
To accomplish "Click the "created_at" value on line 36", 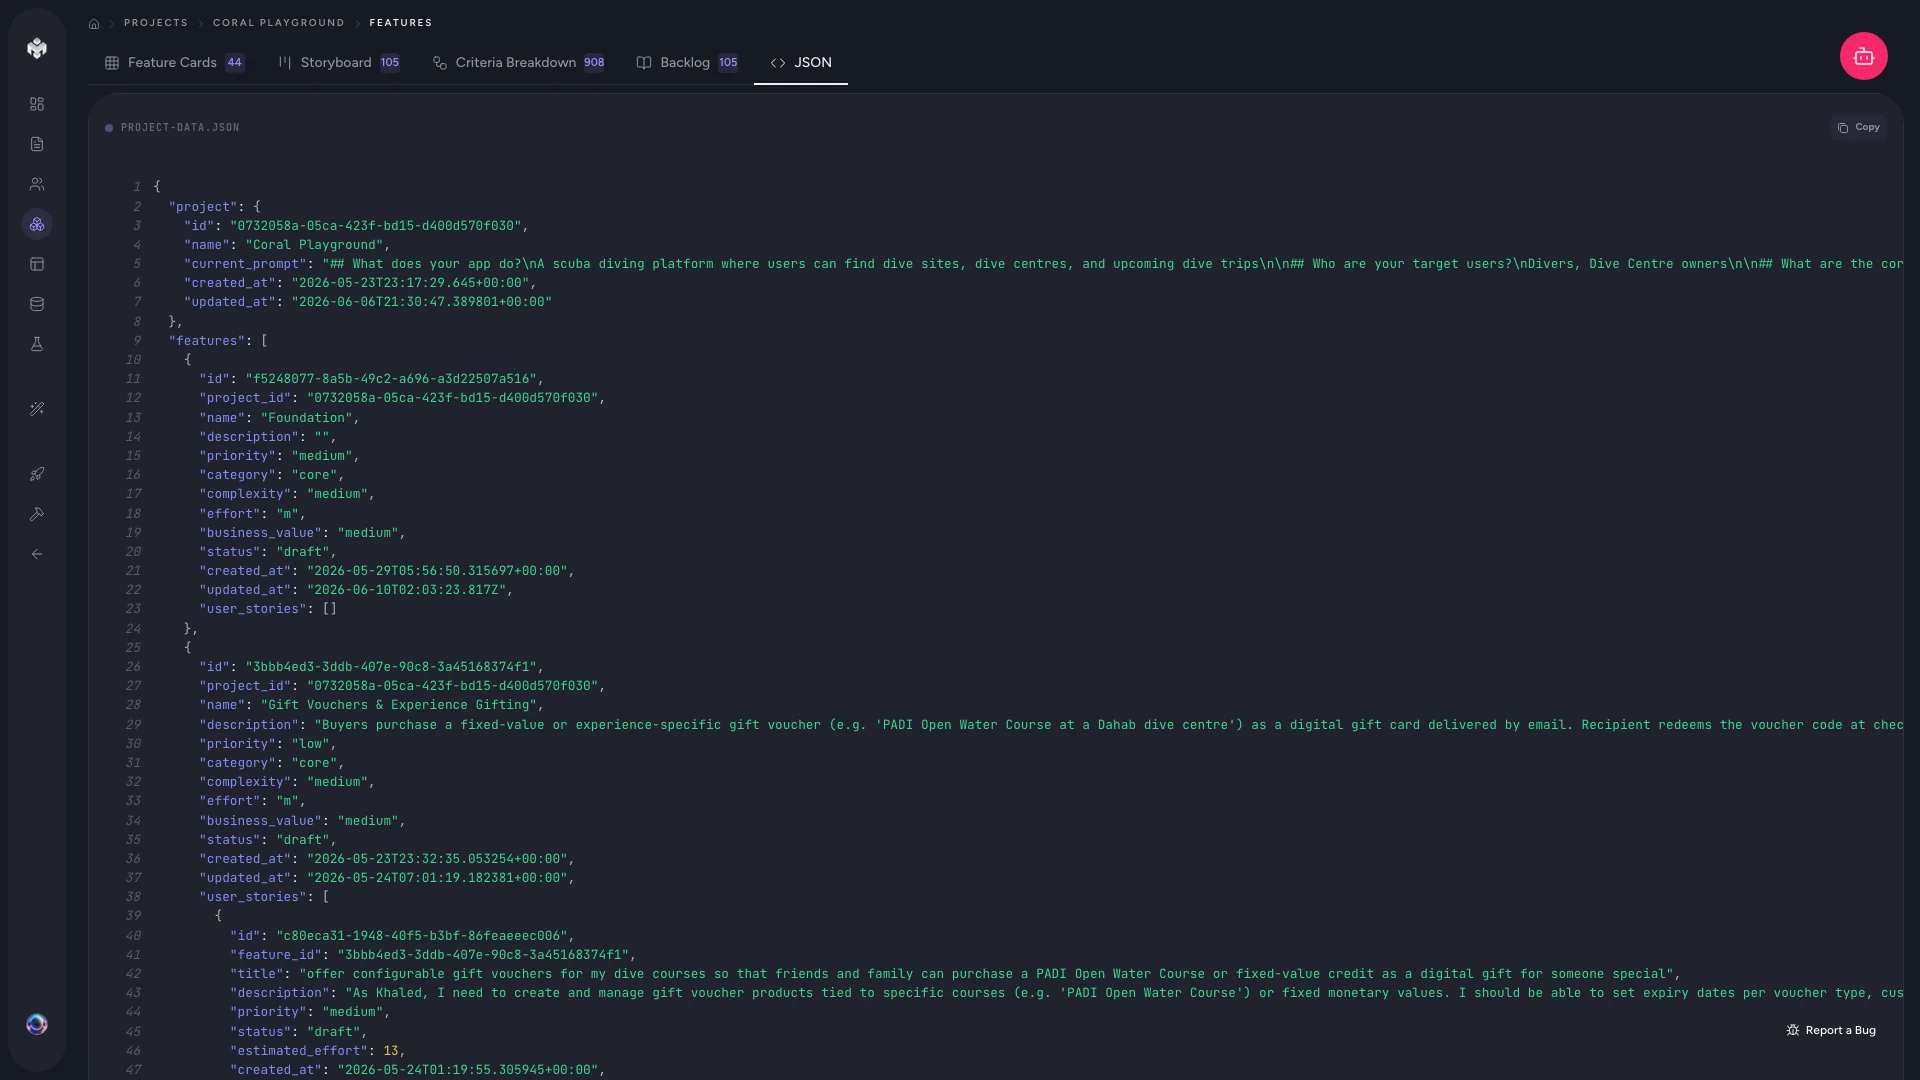I will (437, 859).
